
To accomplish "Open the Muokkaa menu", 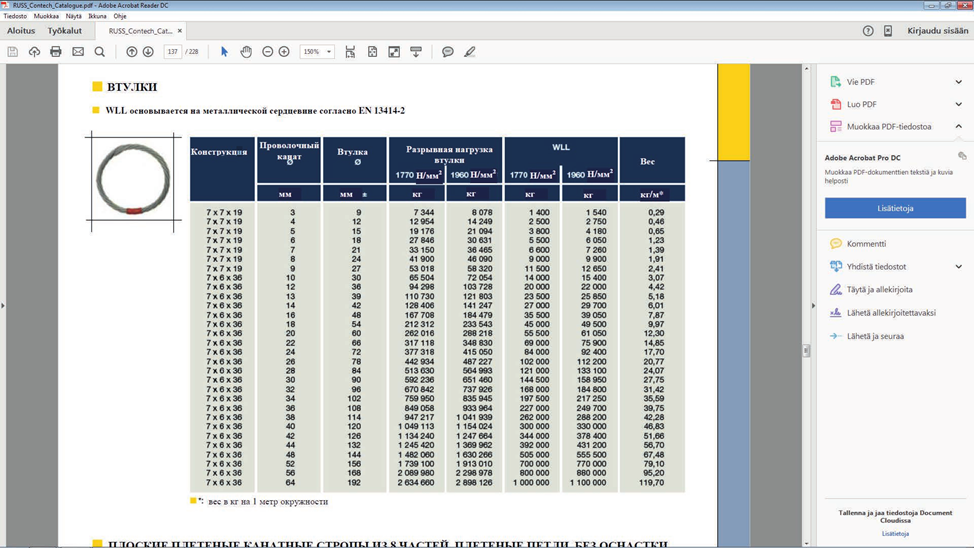I will [46, 16].
